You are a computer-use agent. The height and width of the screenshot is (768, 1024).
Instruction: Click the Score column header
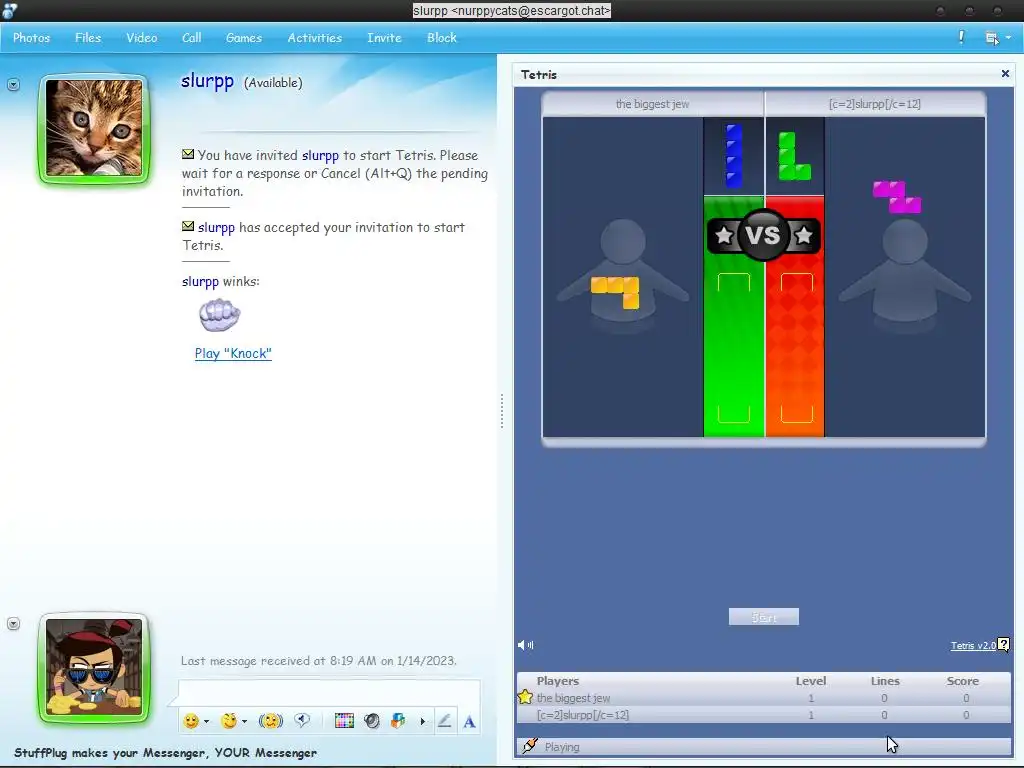963,681
